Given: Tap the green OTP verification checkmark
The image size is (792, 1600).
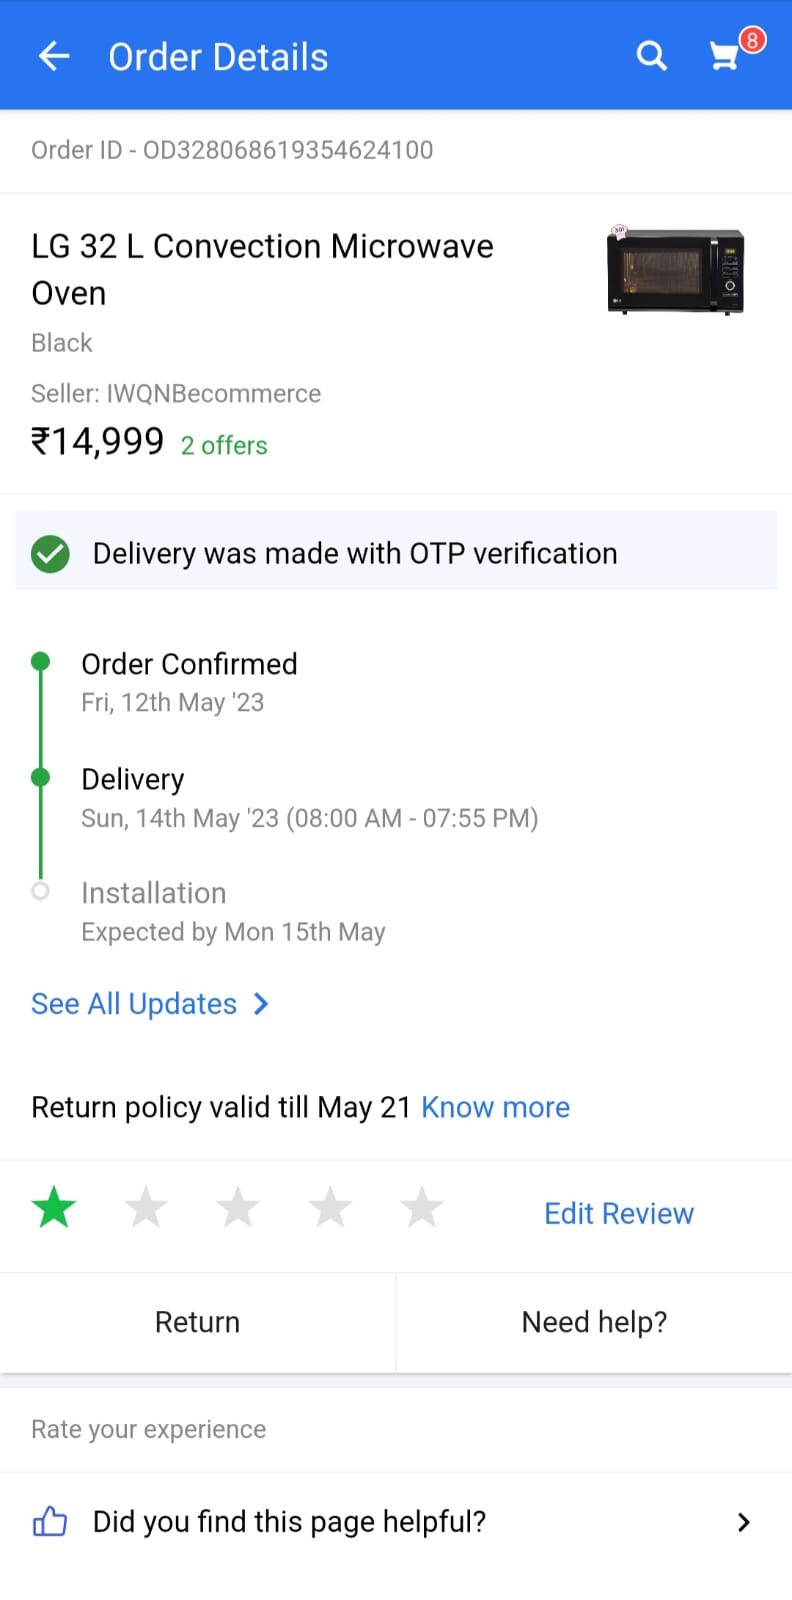Looking at the screenshot, I should tap(50, 553).
